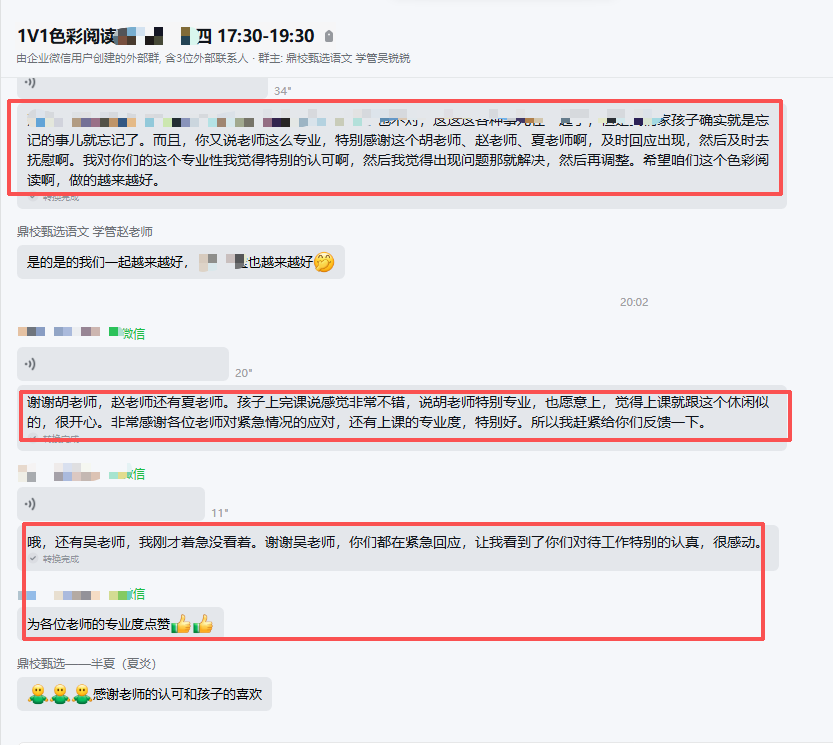Select the message 为各位老师的专业度点赞
Screen dimensions: 833x745
click(x=121, y=623)
